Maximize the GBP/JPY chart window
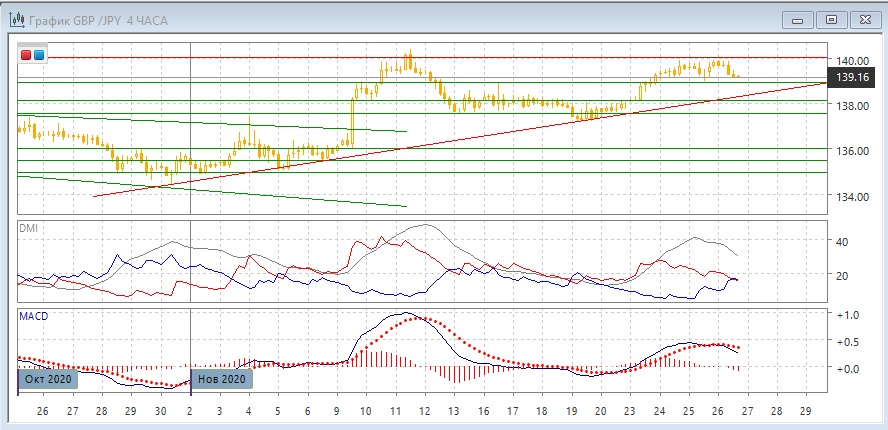 830,18
